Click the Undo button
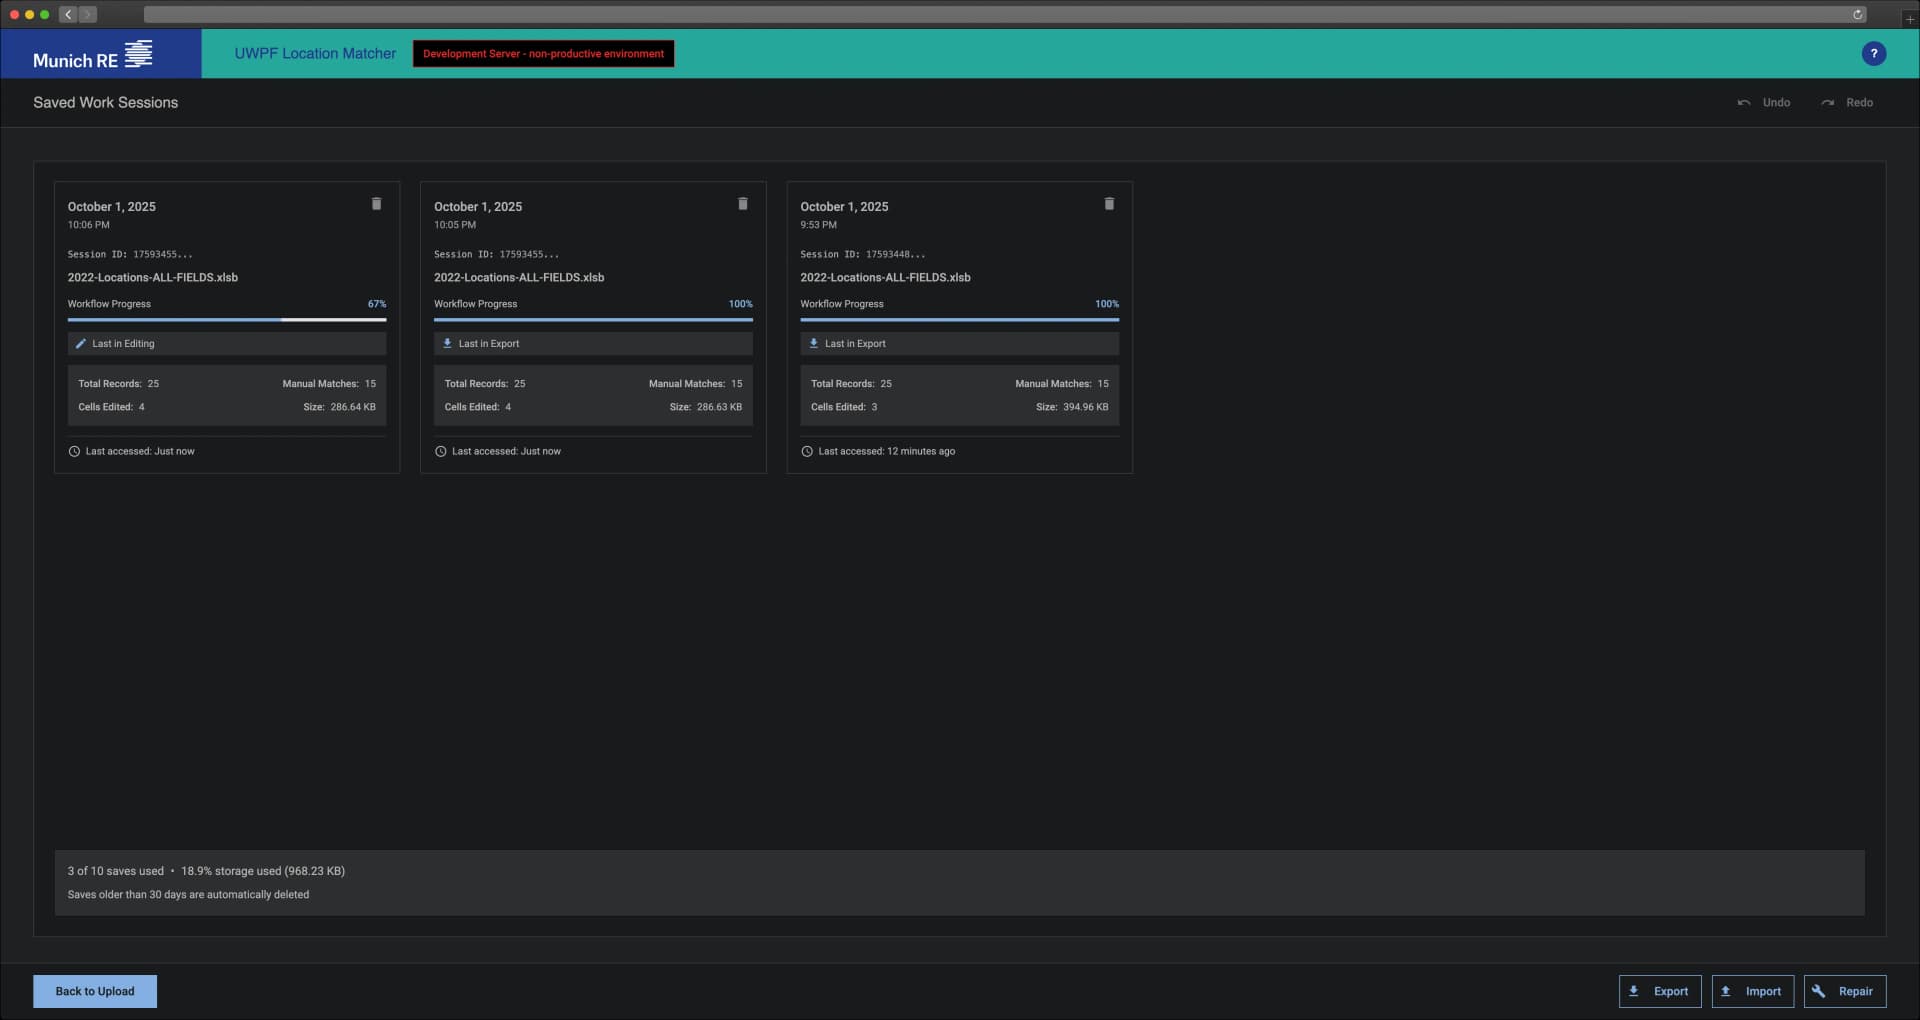This screenshot has width=1920, height=1020. [1764, 103]
